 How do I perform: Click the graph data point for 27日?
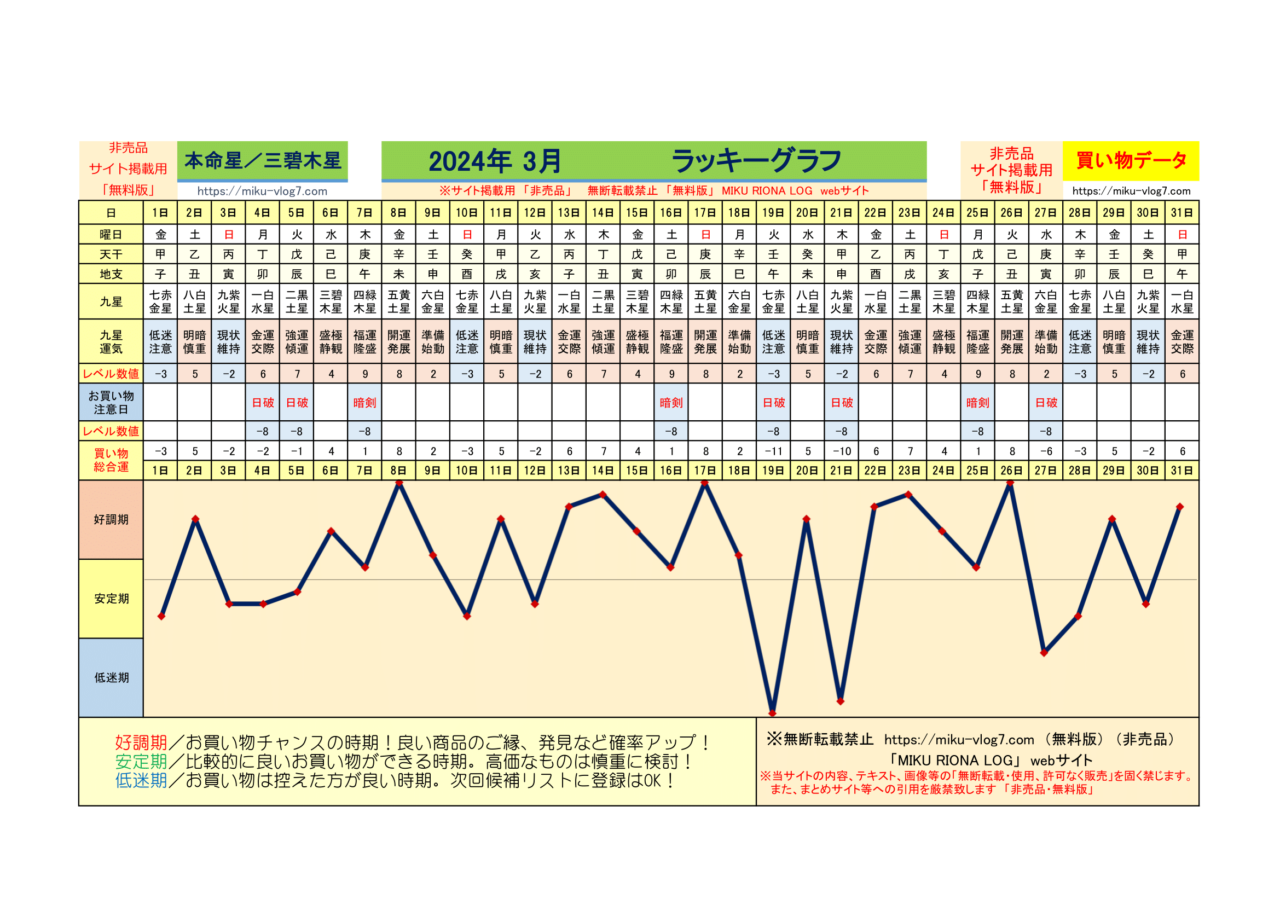click(x=1045, y=652)
